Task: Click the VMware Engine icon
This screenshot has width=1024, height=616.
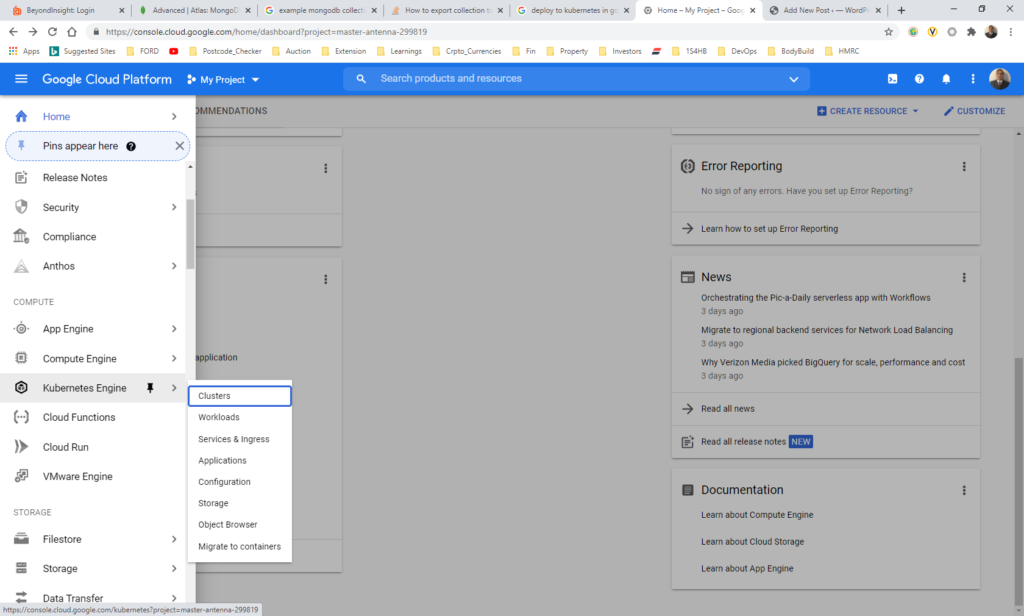Action: pyautogui.click(x=21, y=476)
